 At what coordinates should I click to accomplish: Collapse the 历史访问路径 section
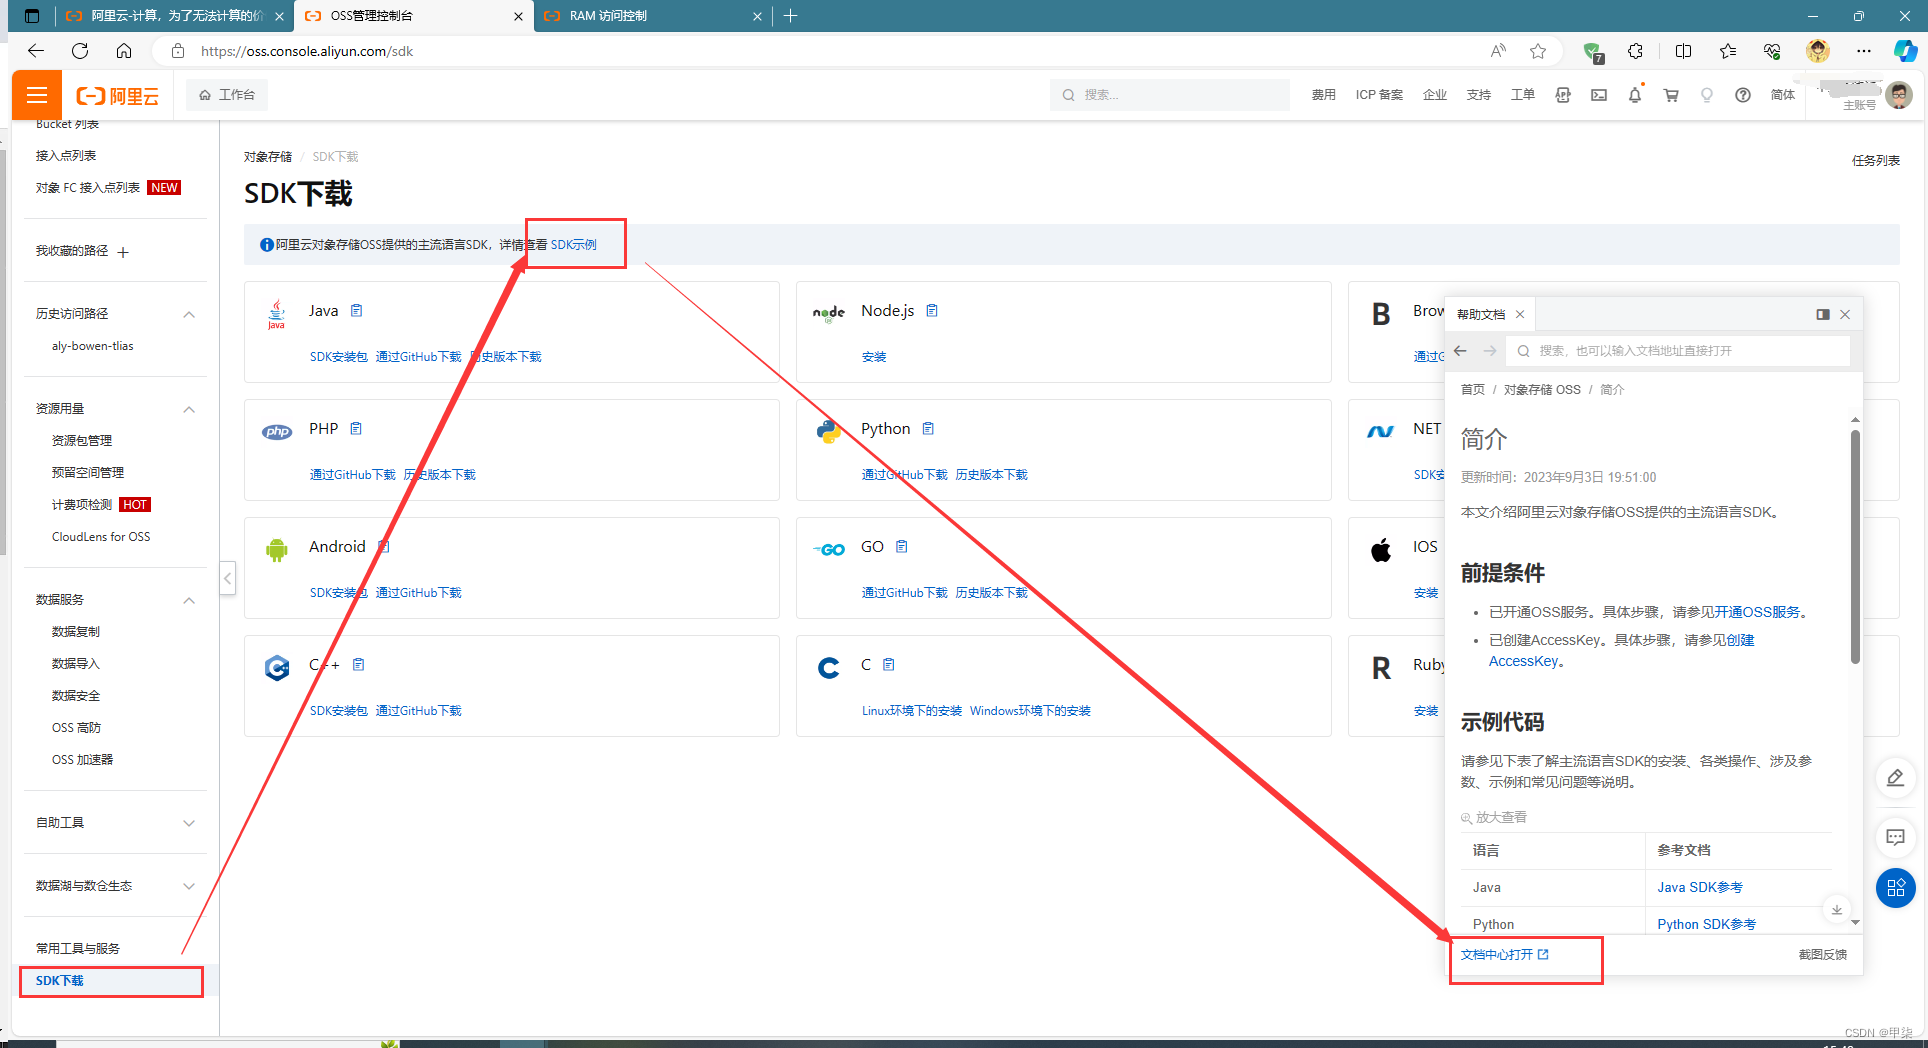tap(189, 314)
